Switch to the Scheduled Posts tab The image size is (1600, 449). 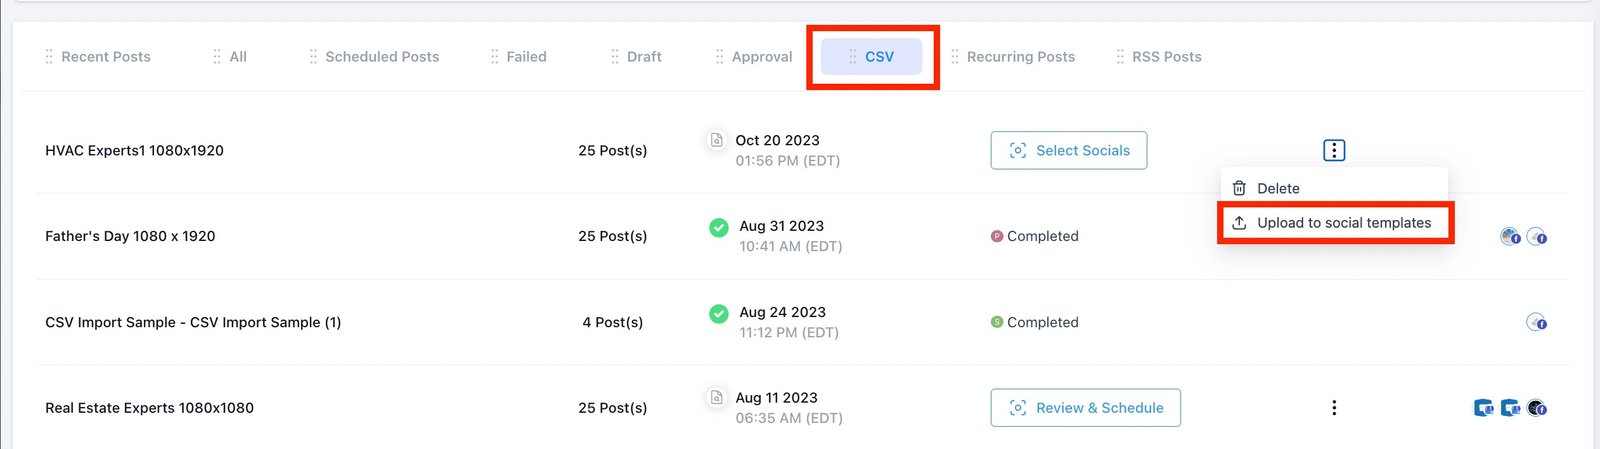(x=382, y=57)
